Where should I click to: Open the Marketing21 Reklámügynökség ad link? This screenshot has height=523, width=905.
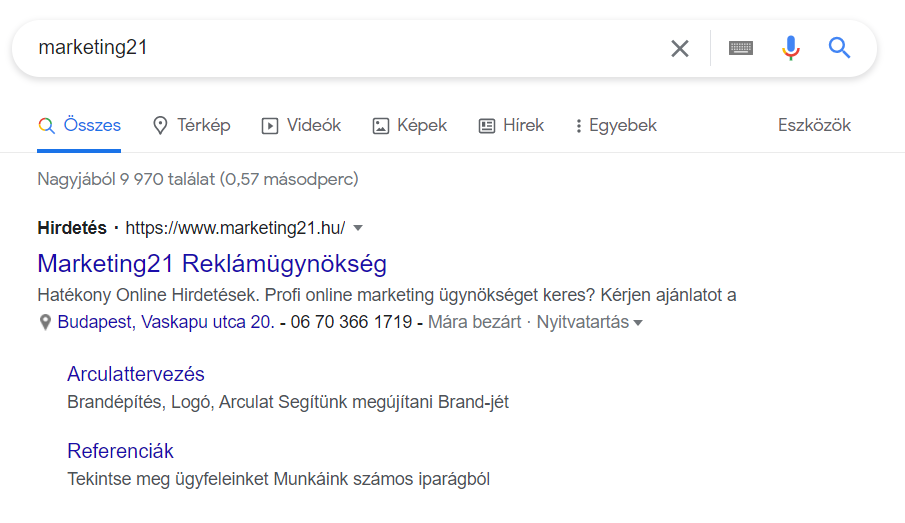click(x=212, y=264)
